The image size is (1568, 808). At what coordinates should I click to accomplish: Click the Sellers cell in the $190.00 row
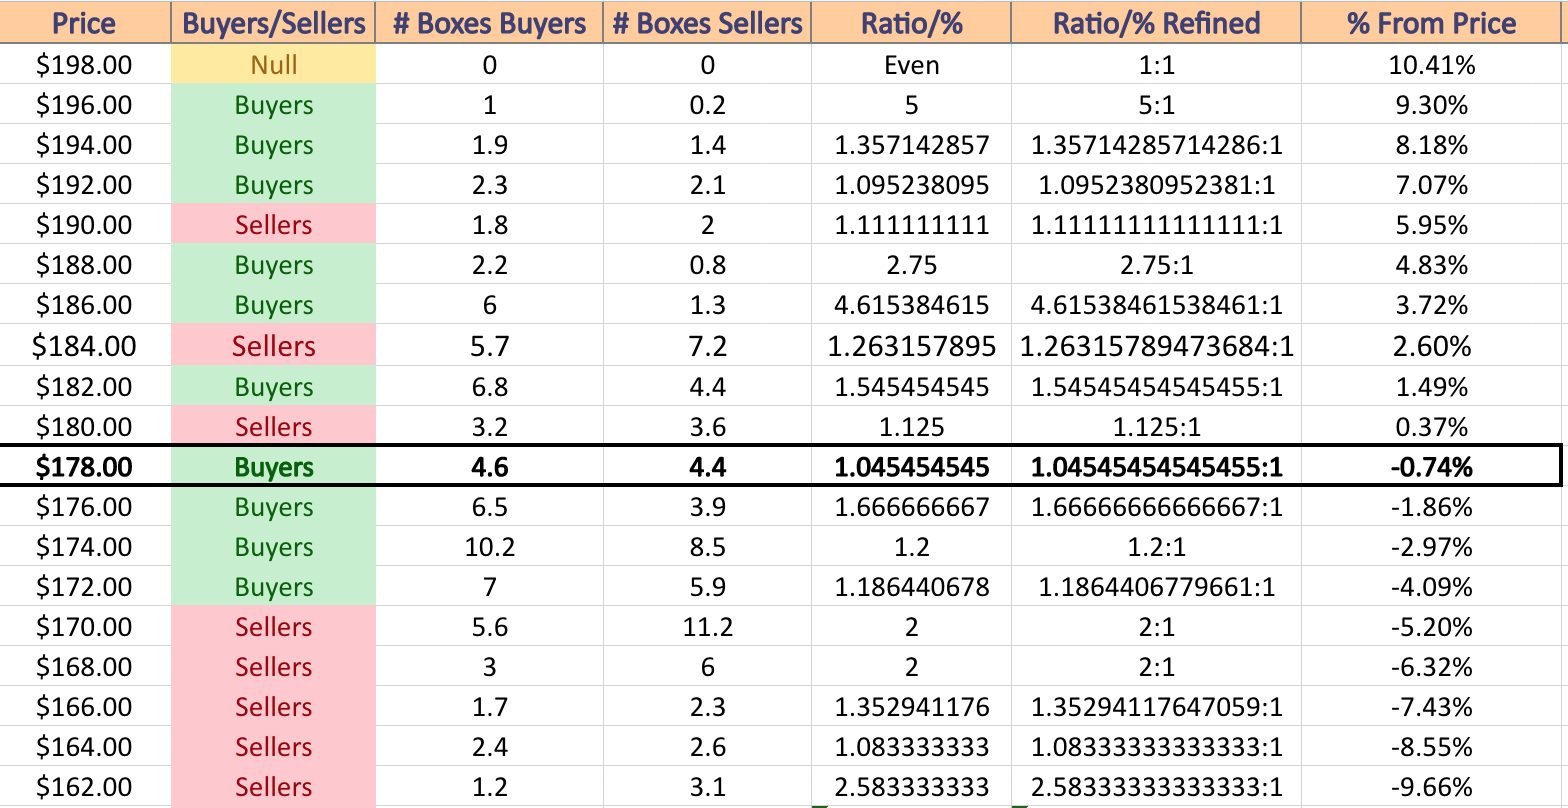(273, 225)
